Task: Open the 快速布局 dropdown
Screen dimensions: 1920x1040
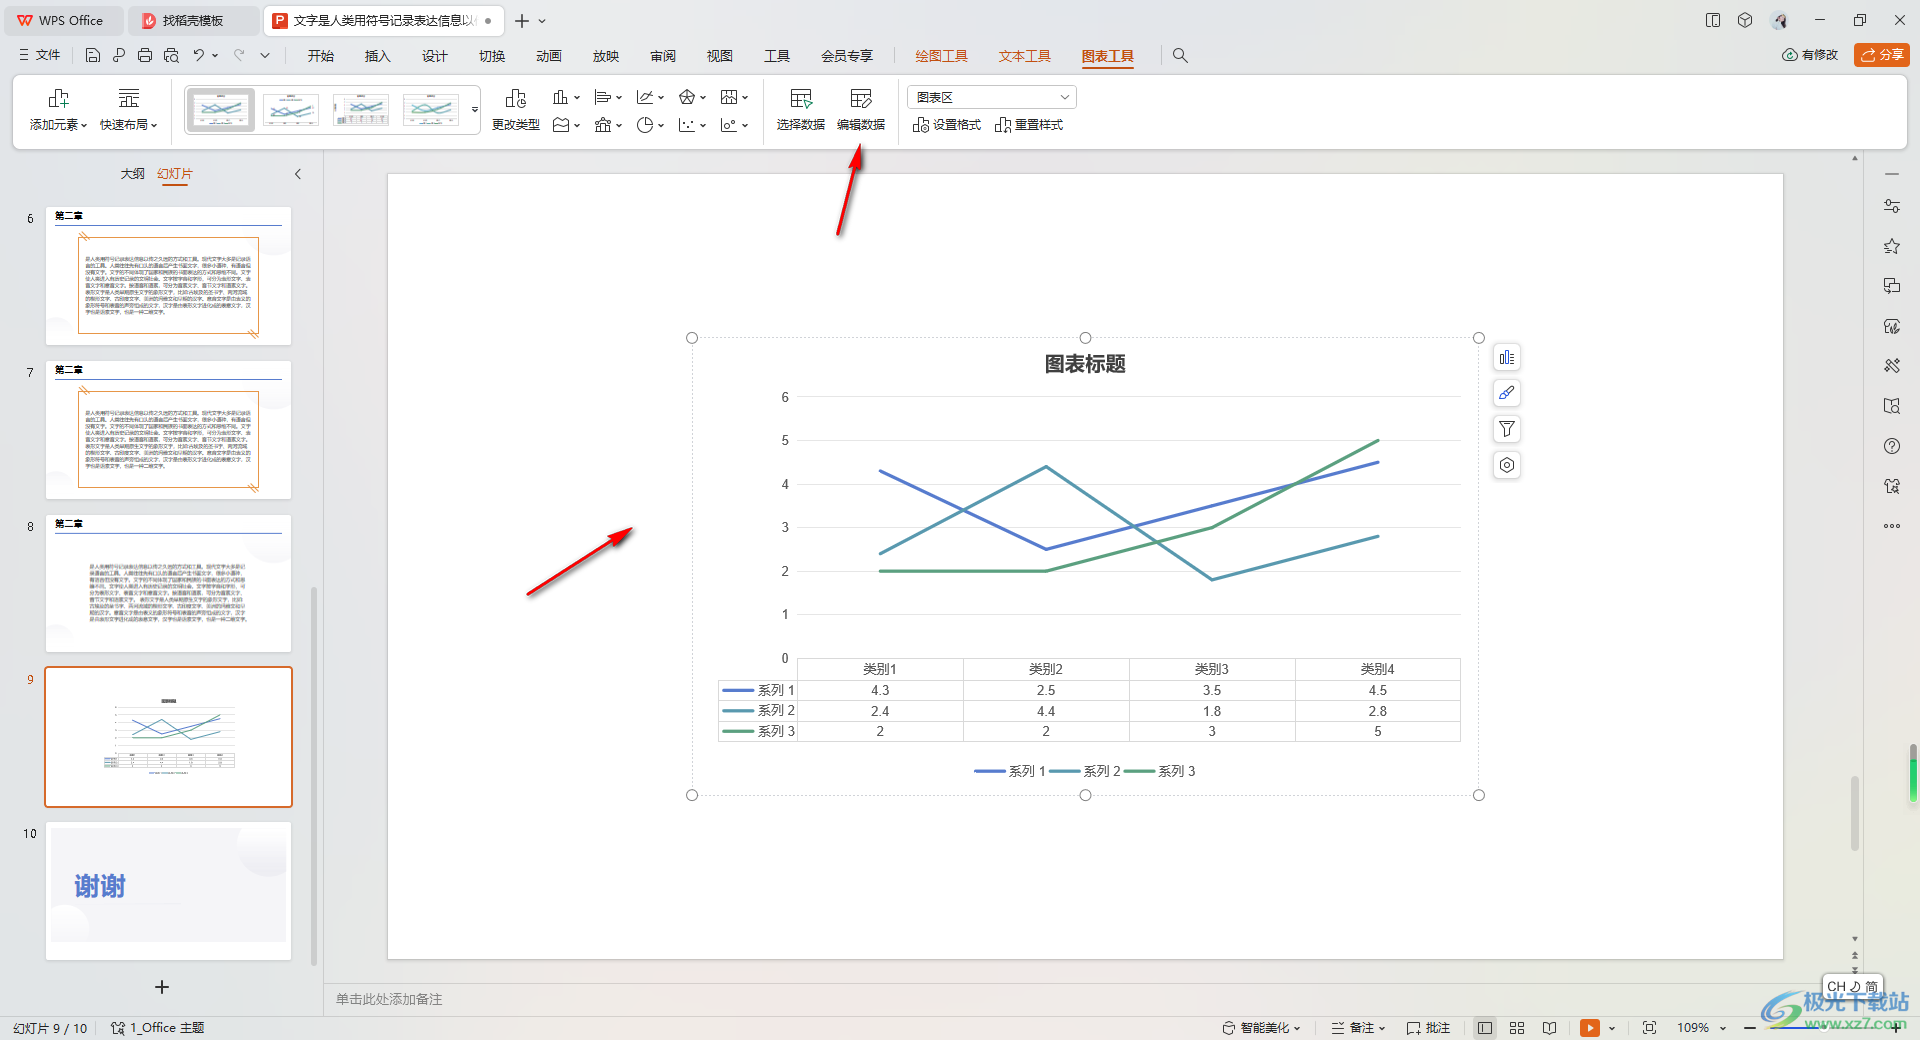Action: [128, 110]
